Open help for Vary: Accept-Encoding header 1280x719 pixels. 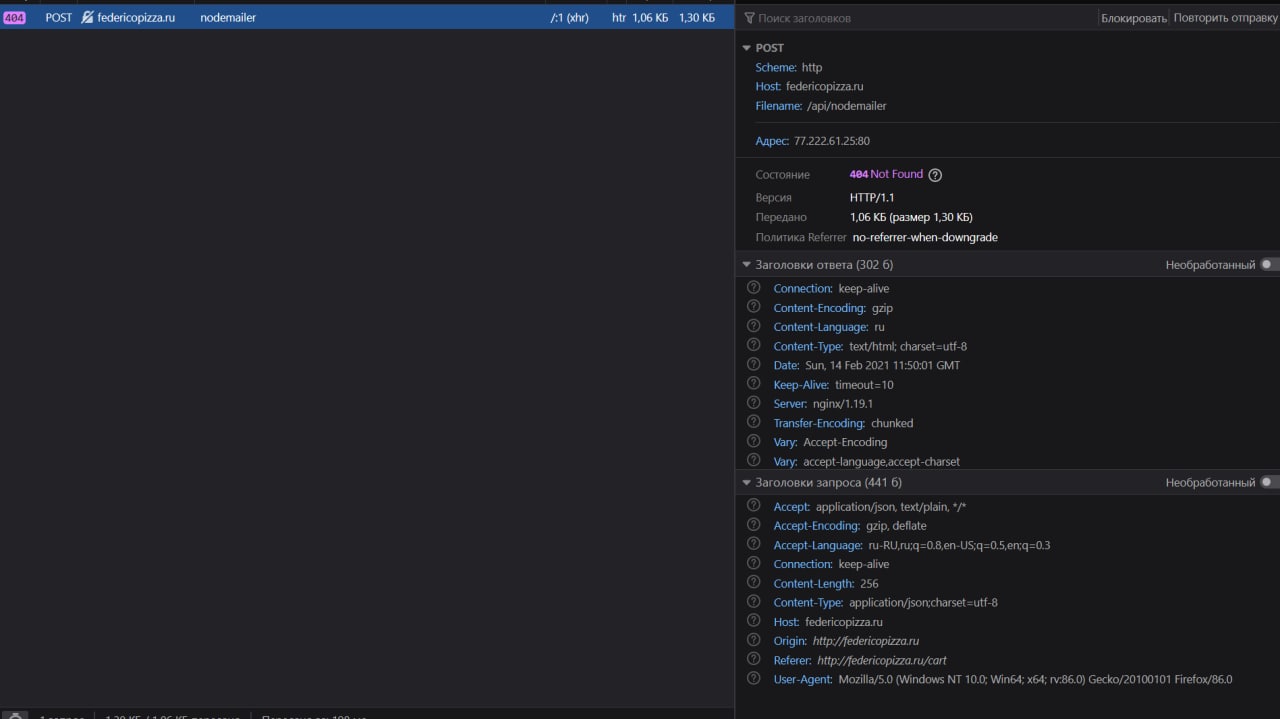(754, 441)
